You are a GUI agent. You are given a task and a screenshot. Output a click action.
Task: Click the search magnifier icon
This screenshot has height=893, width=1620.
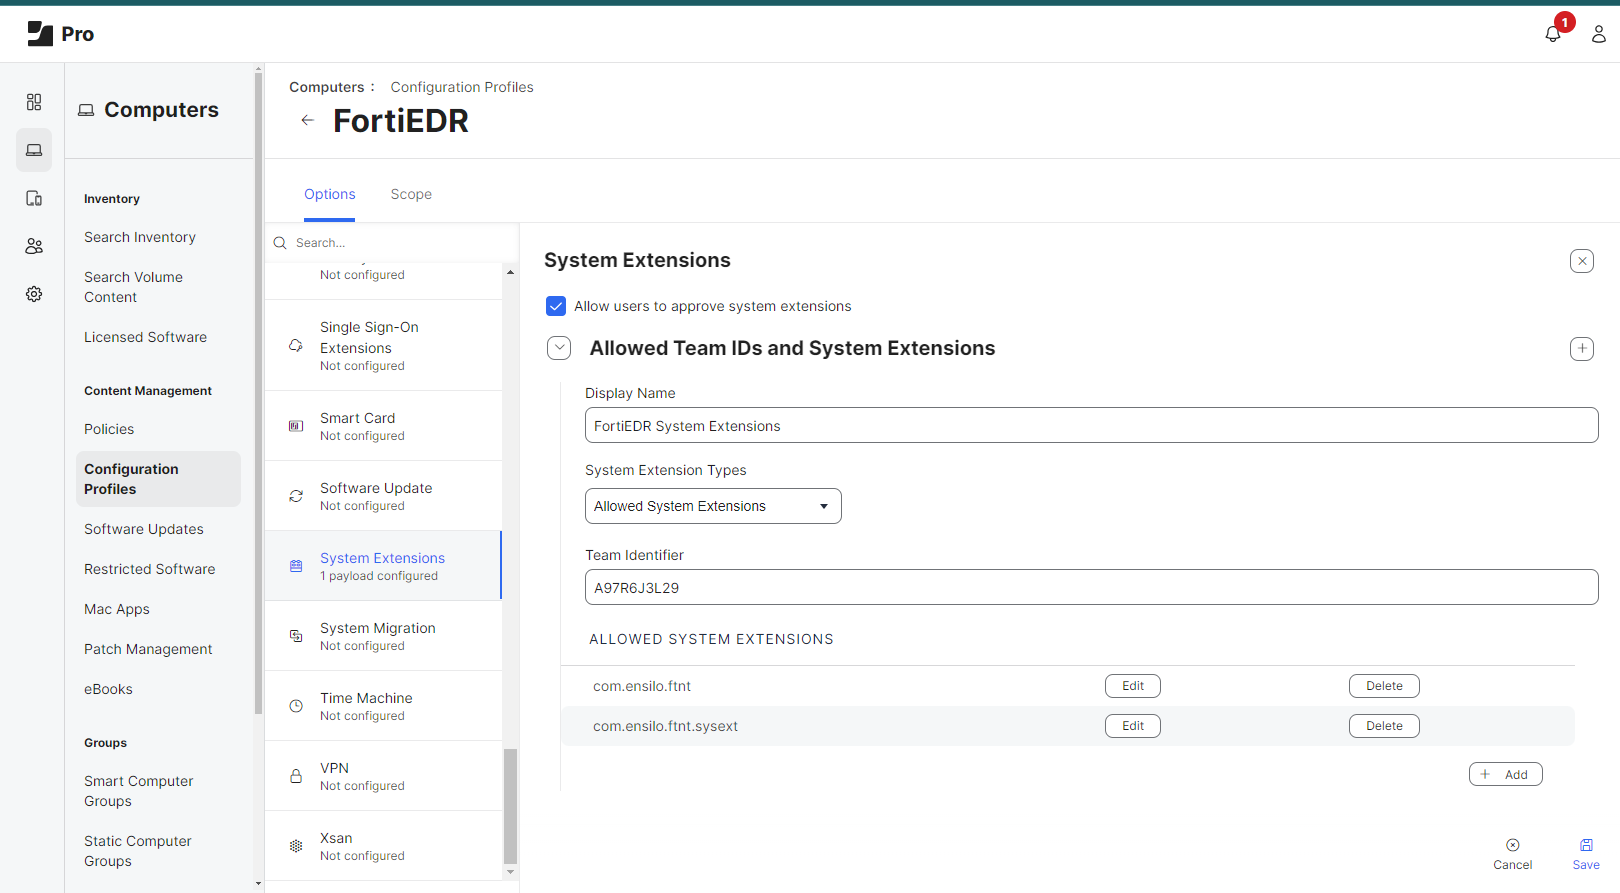pos(280,243)
